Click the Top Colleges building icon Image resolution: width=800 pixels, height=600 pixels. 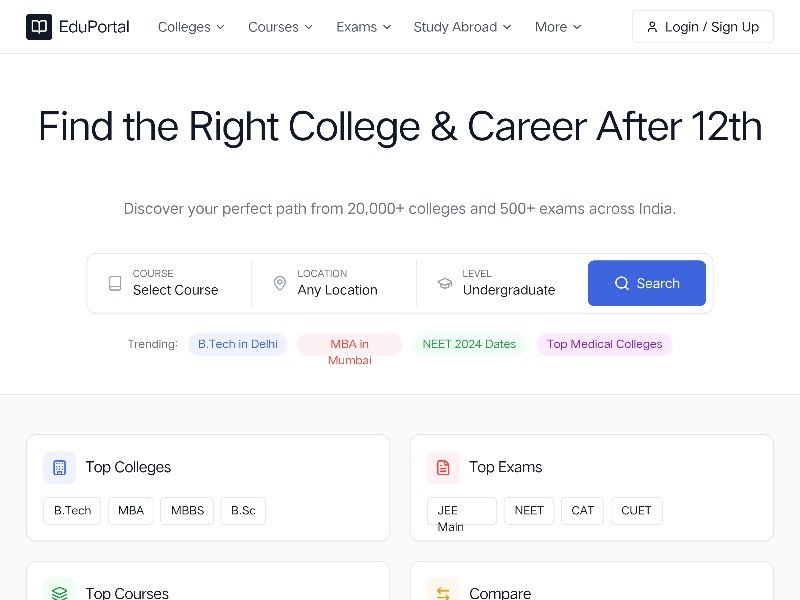tap(59, 467)
